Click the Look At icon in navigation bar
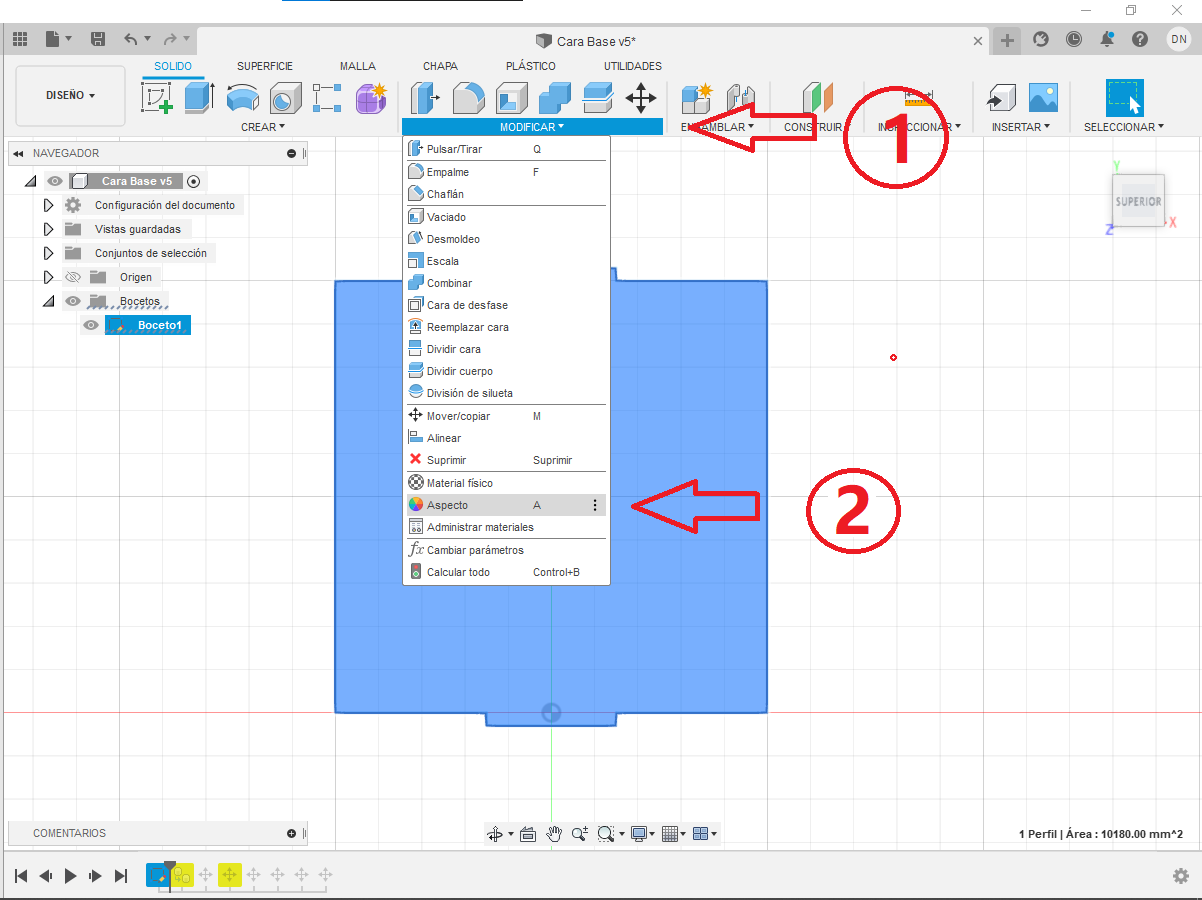1202x900 pixels. pyautogui.click(x=528, y=833)
